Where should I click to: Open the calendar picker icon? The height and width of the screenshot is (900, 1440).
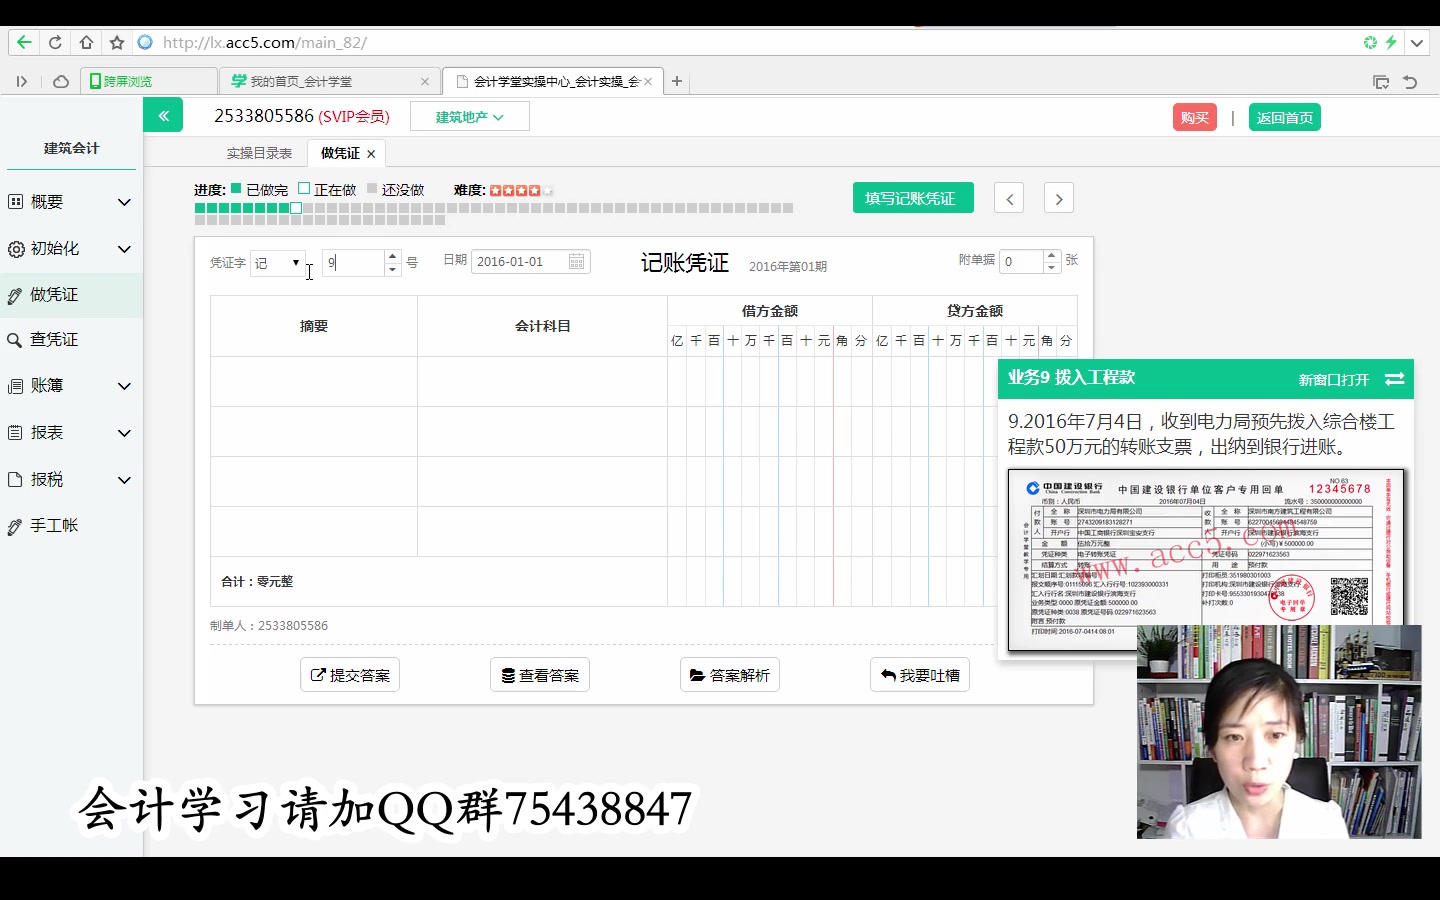[577, 261]
